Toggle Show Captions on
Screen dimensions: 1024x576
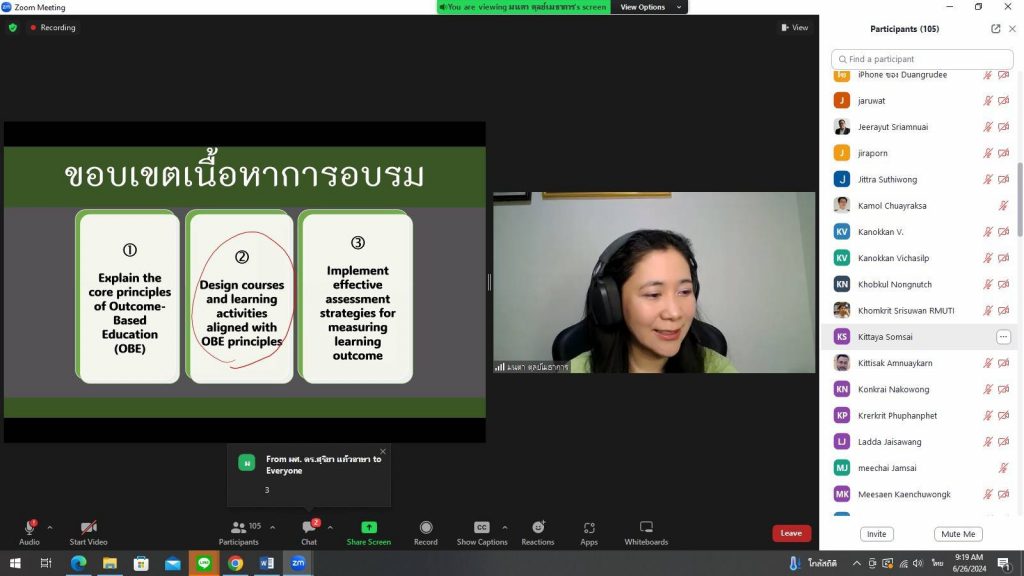coord(481,528)
